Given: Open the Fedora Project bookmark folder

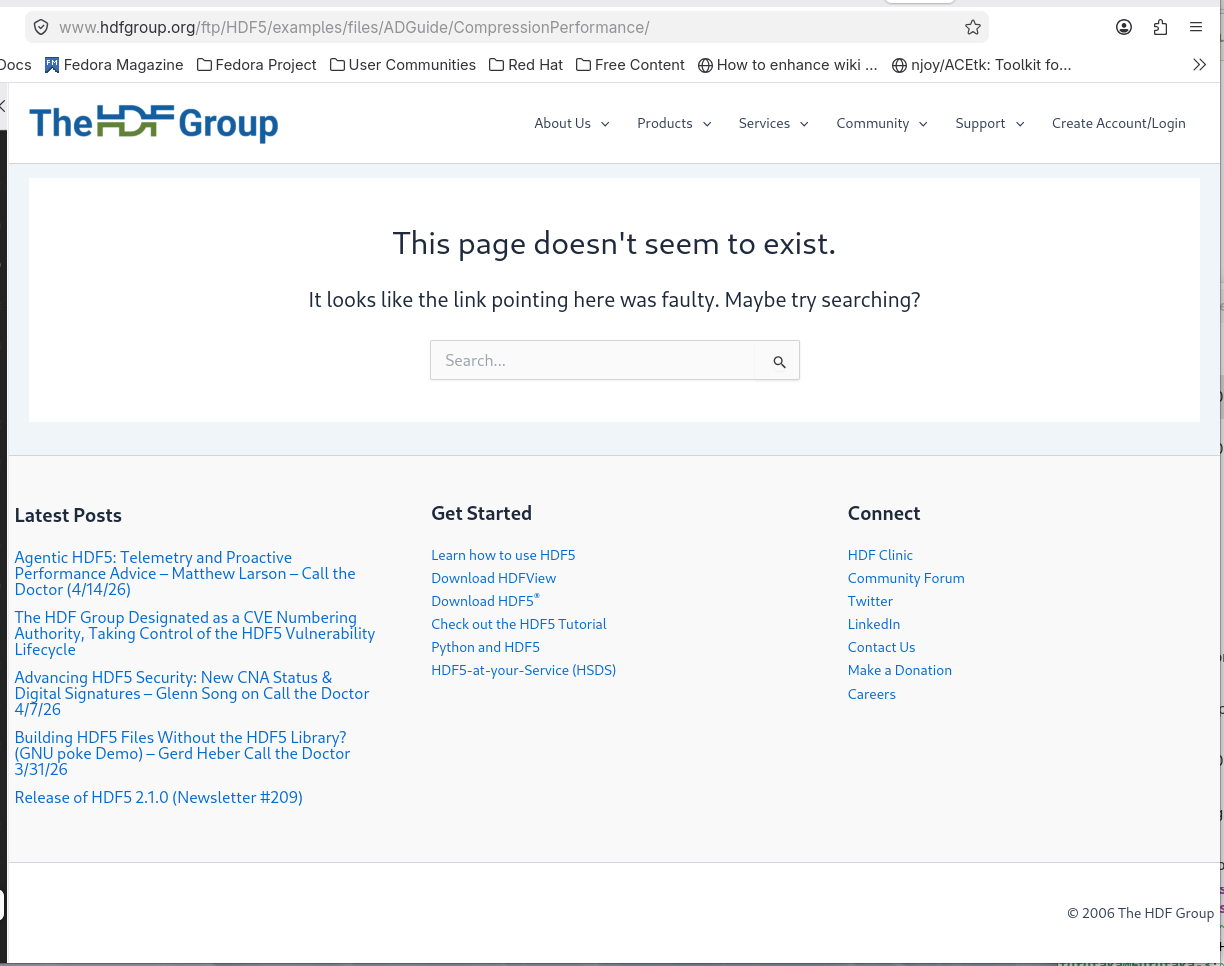Looking at the screenshot, I should [x=257, y=65].
